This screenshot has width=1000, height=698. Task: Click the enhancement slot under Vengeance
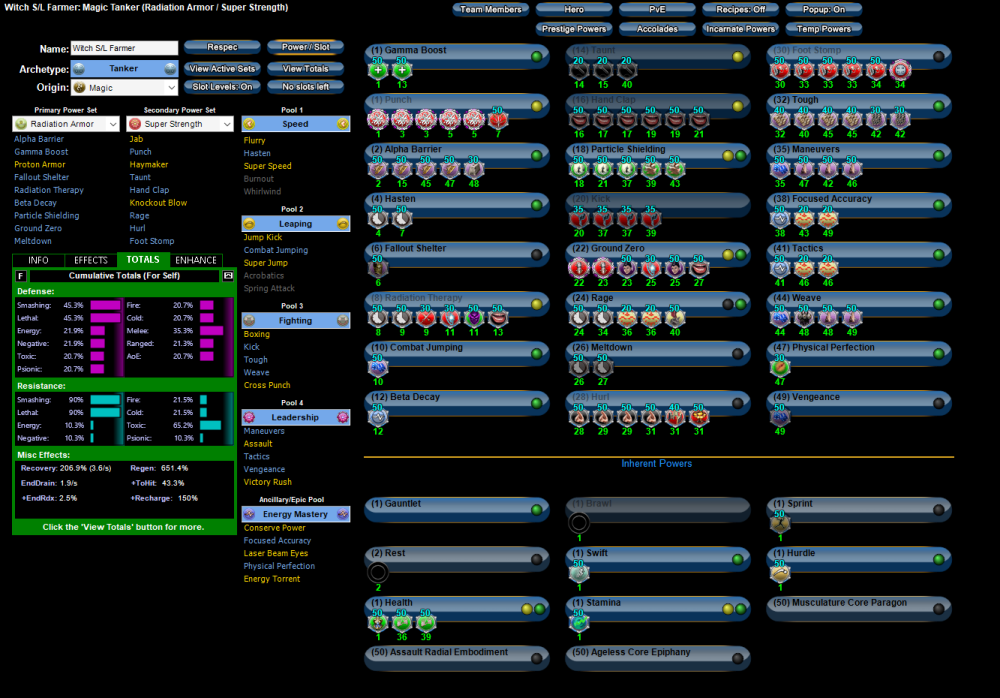pyautogui.click(x=779, y=416)
